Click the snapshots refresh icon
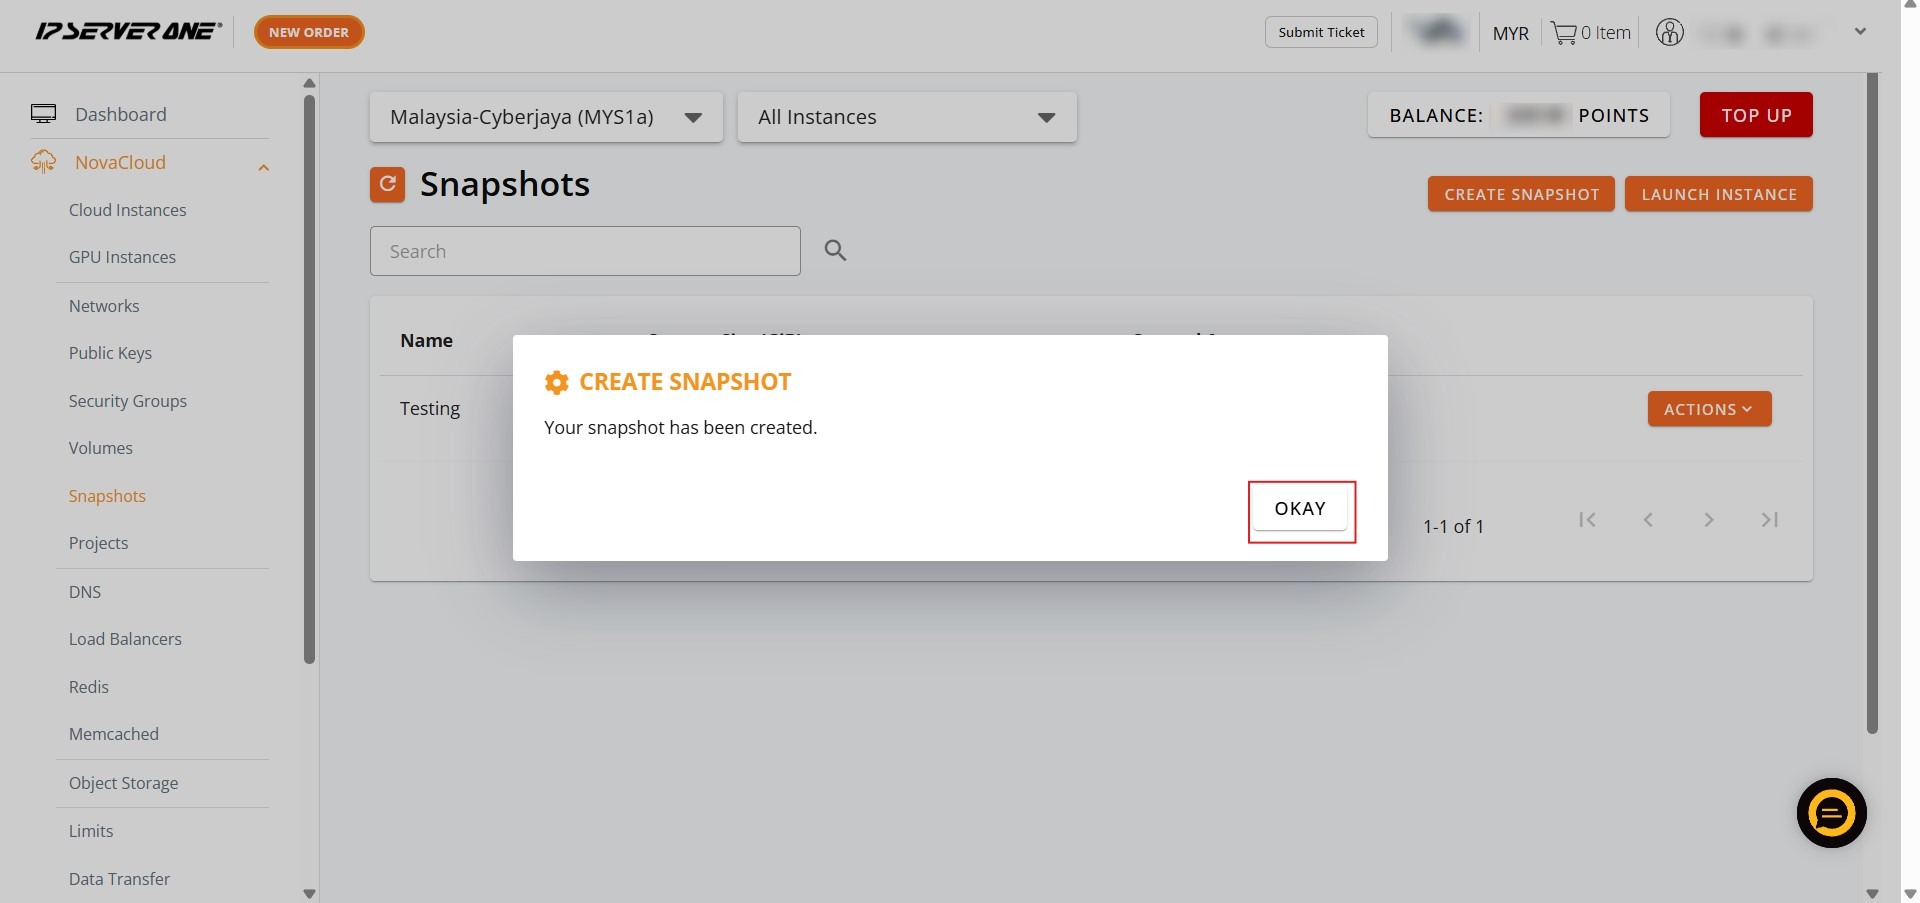 tap(387, 184)
